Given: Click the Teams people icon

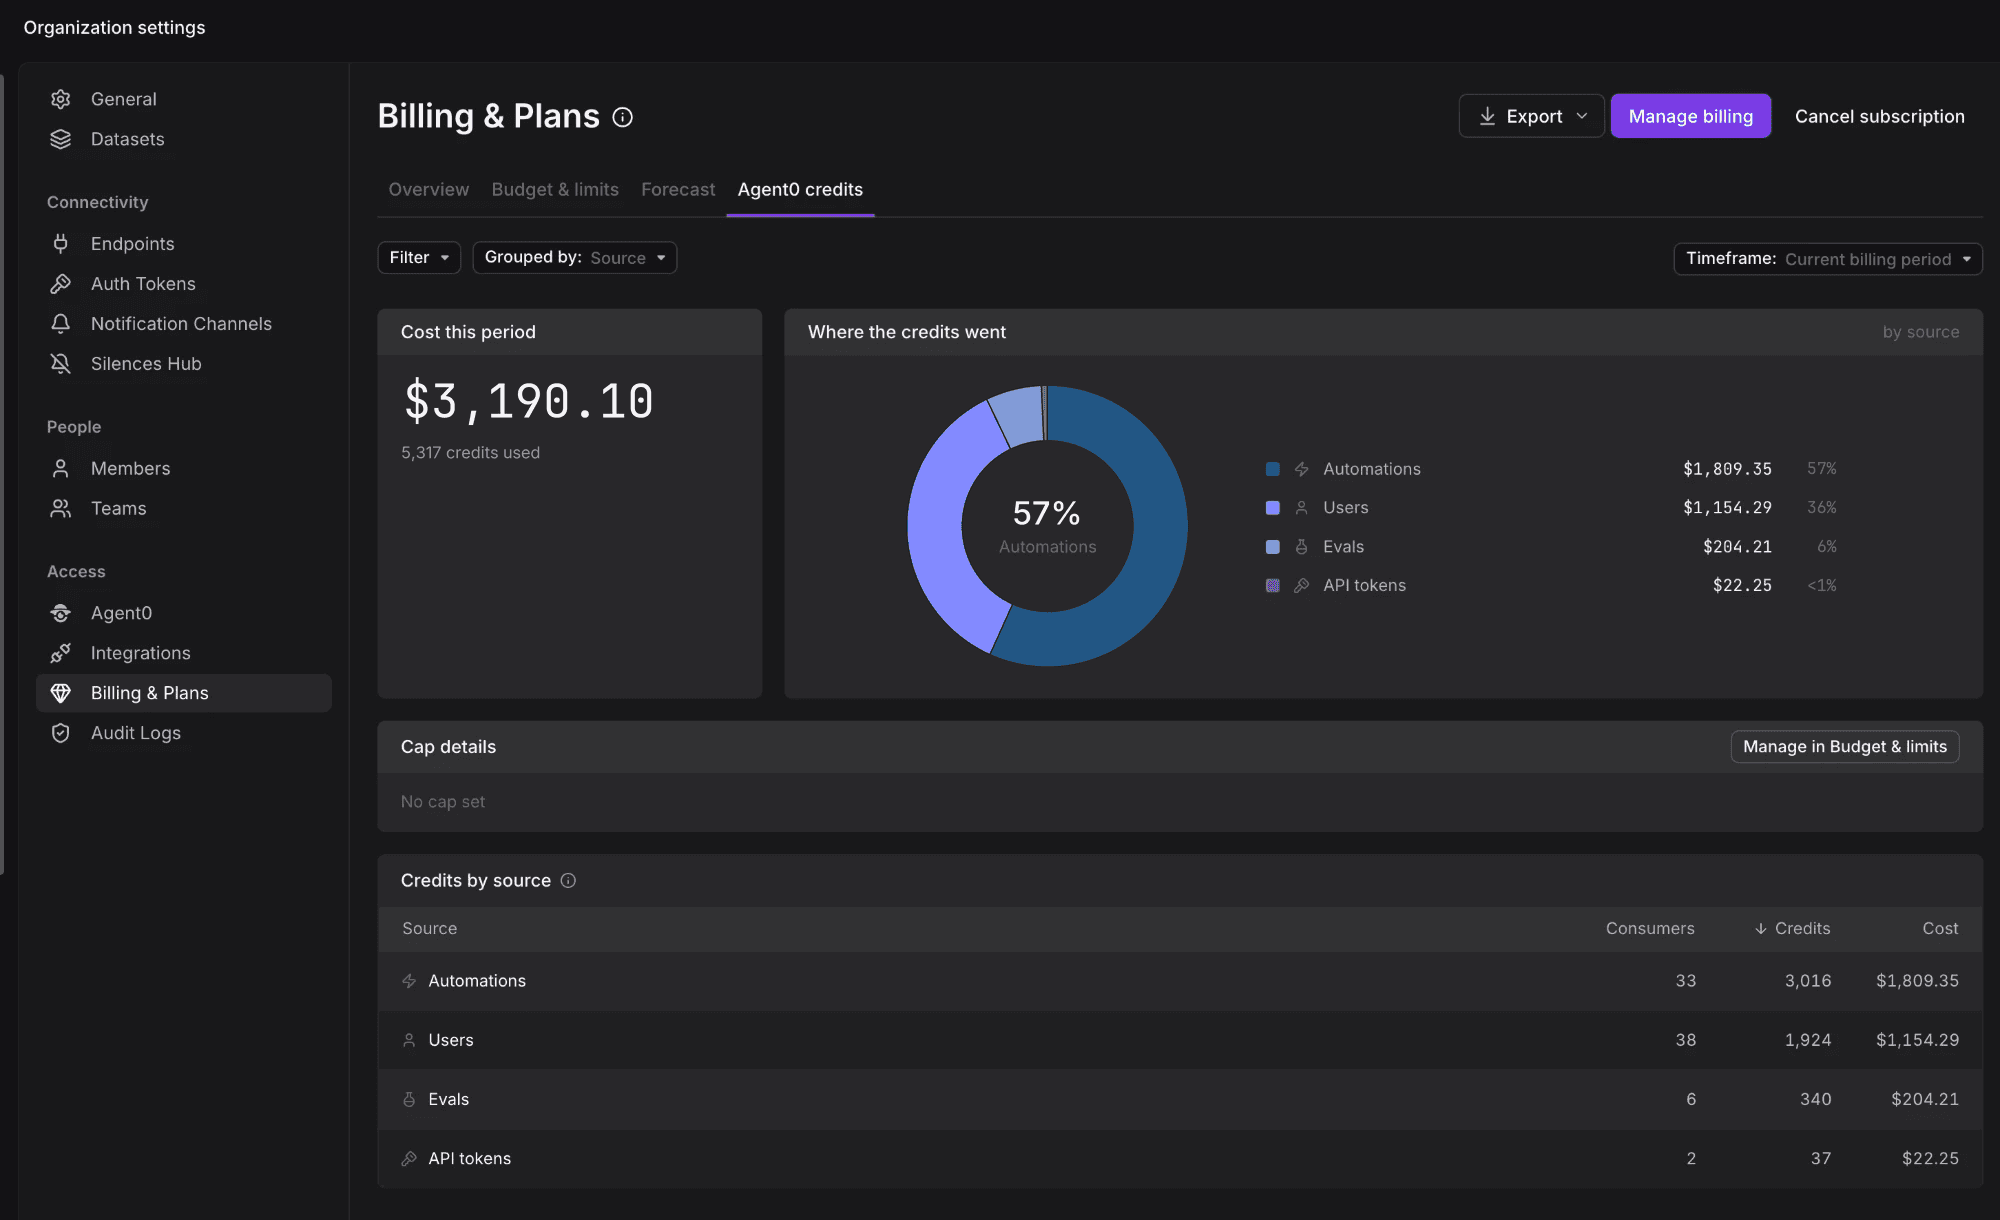Looking at the screenshot, I should point(61,508).
